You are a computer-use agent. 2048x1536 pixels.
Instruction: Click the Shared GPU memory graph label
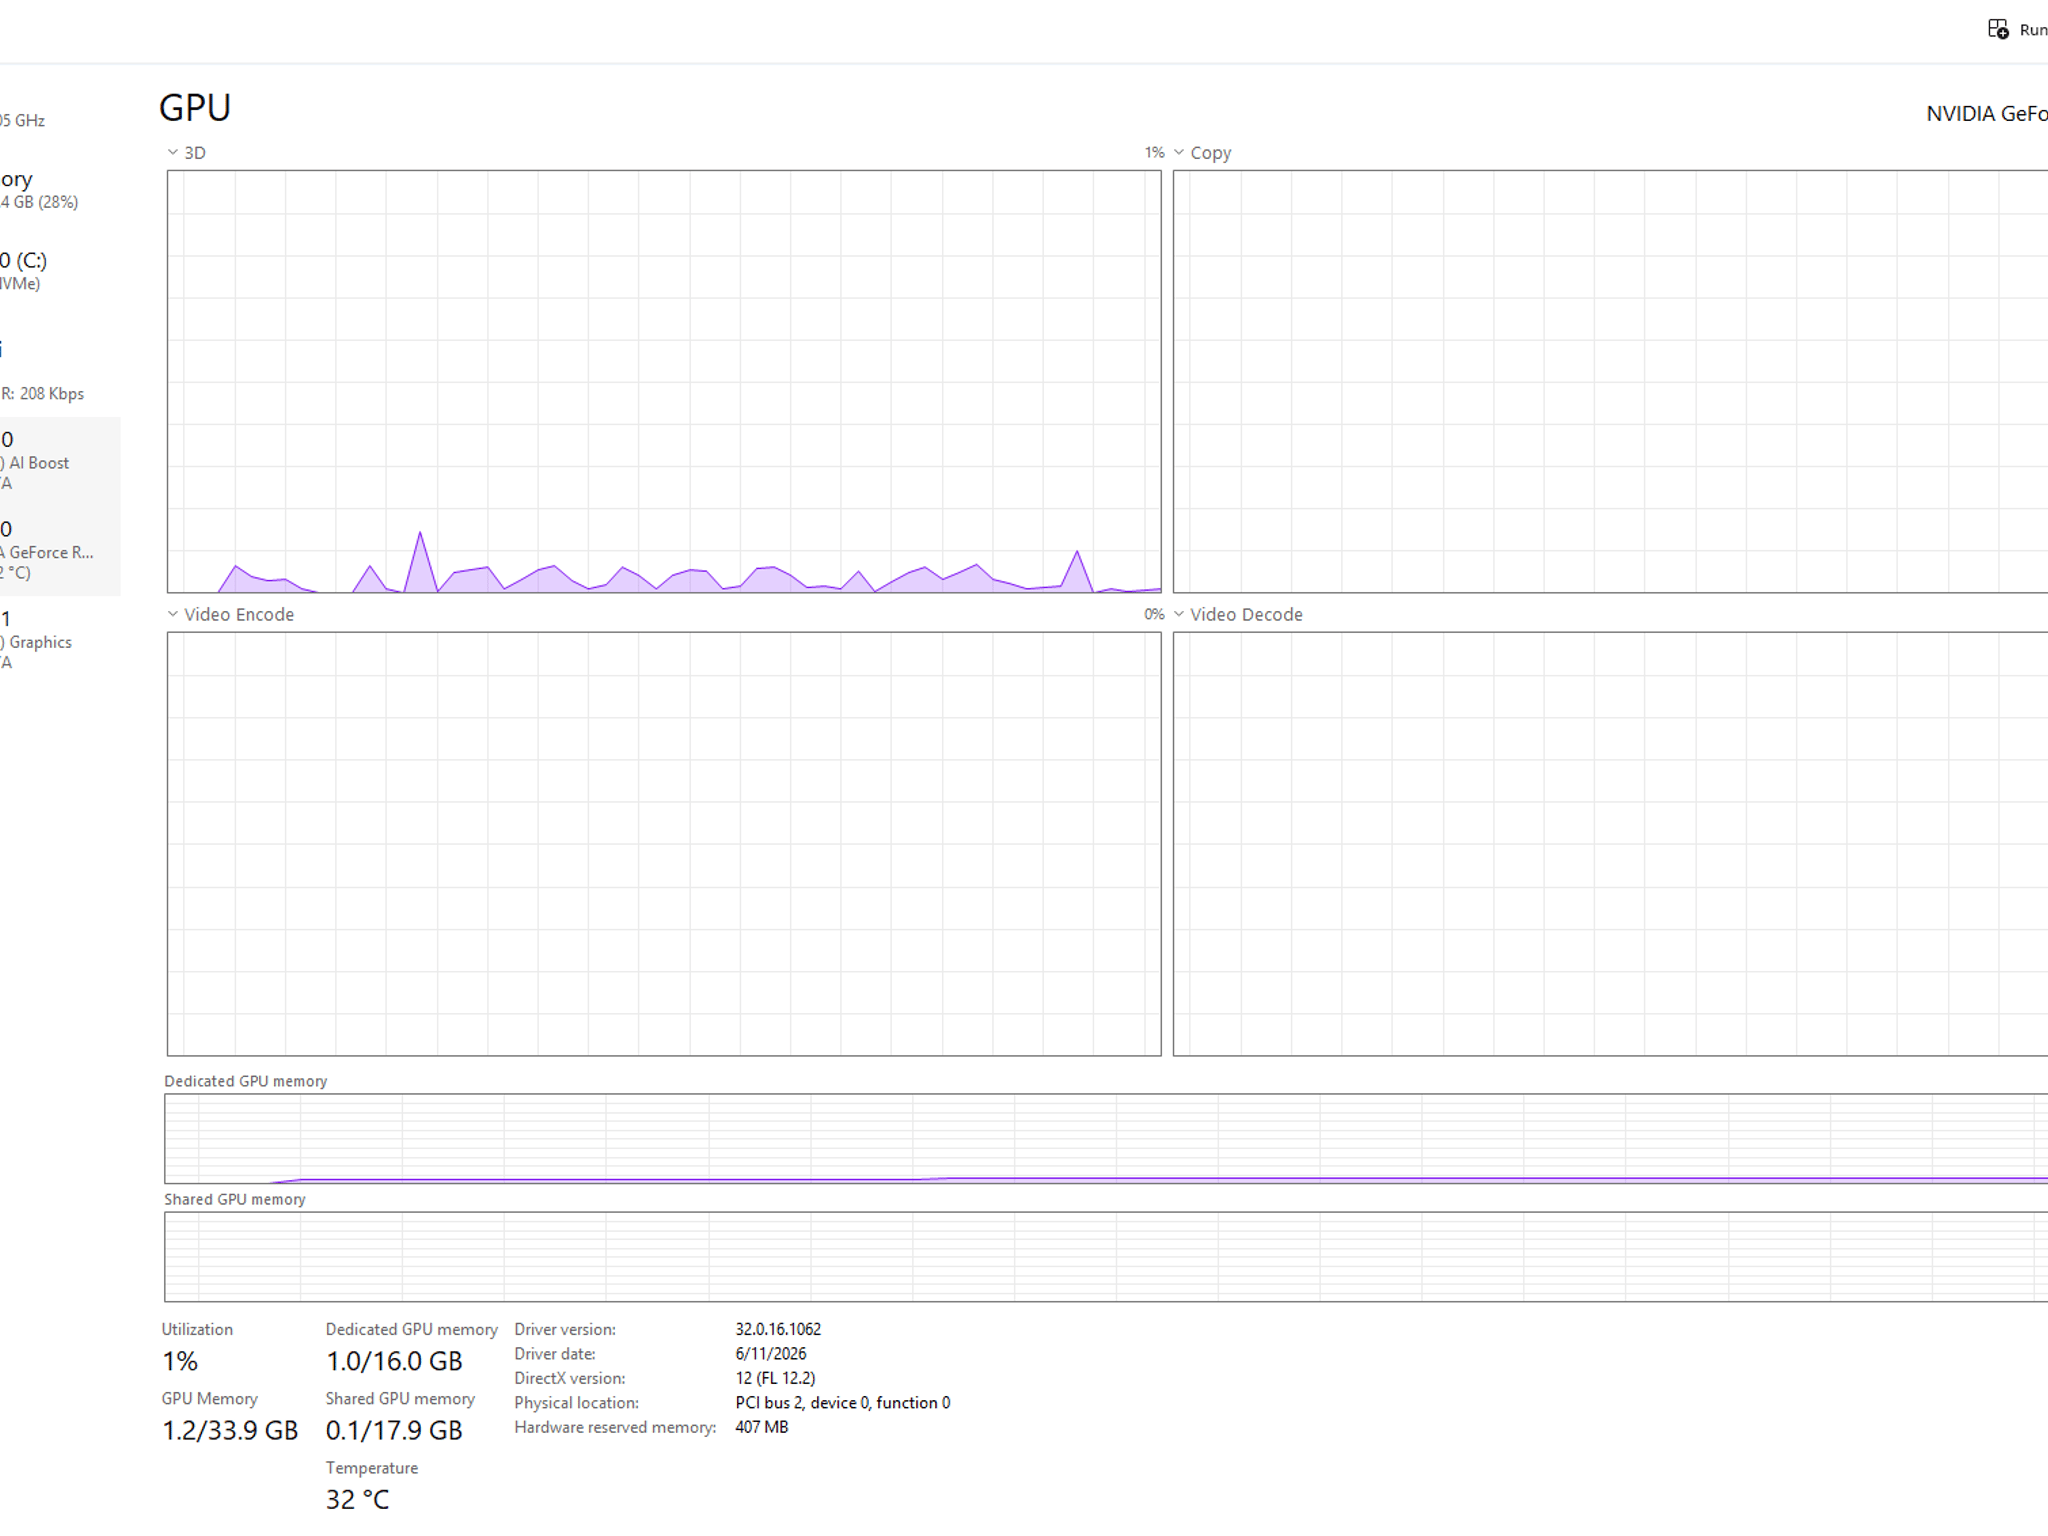click(x=234, y=1199)
